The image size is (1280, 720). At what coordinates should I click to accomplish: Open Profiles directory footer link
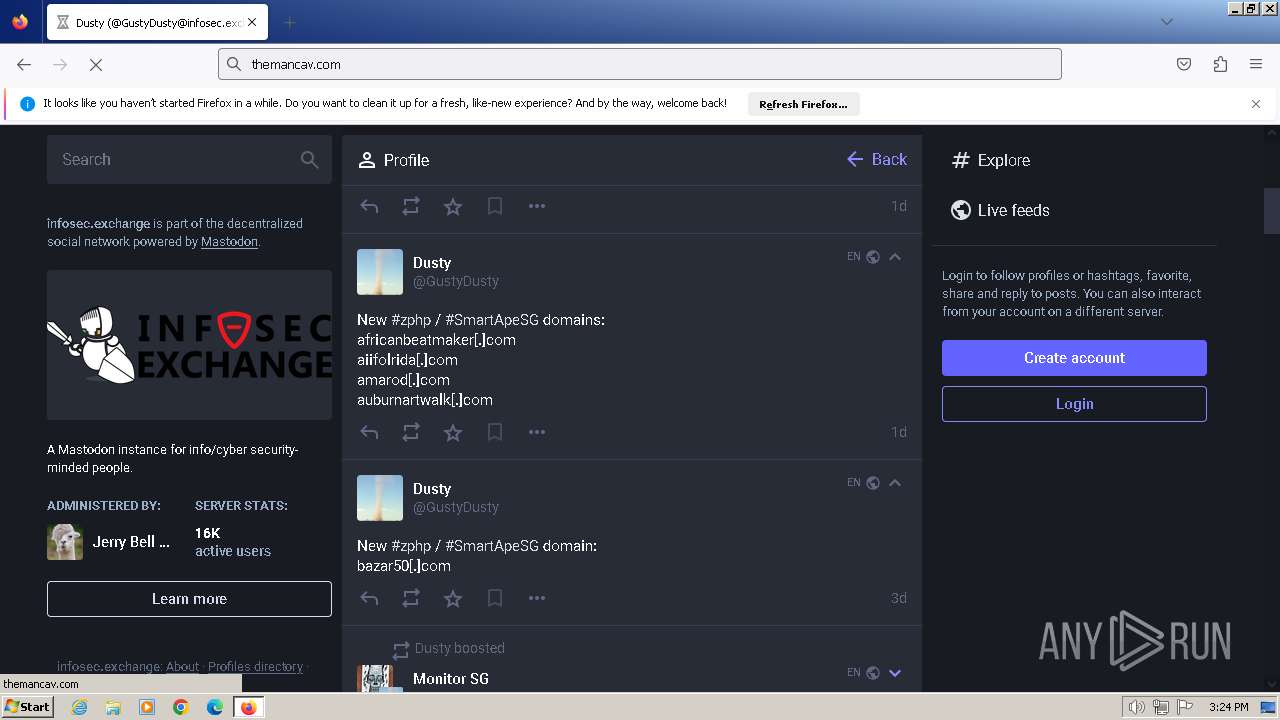[x=255, y=667]
